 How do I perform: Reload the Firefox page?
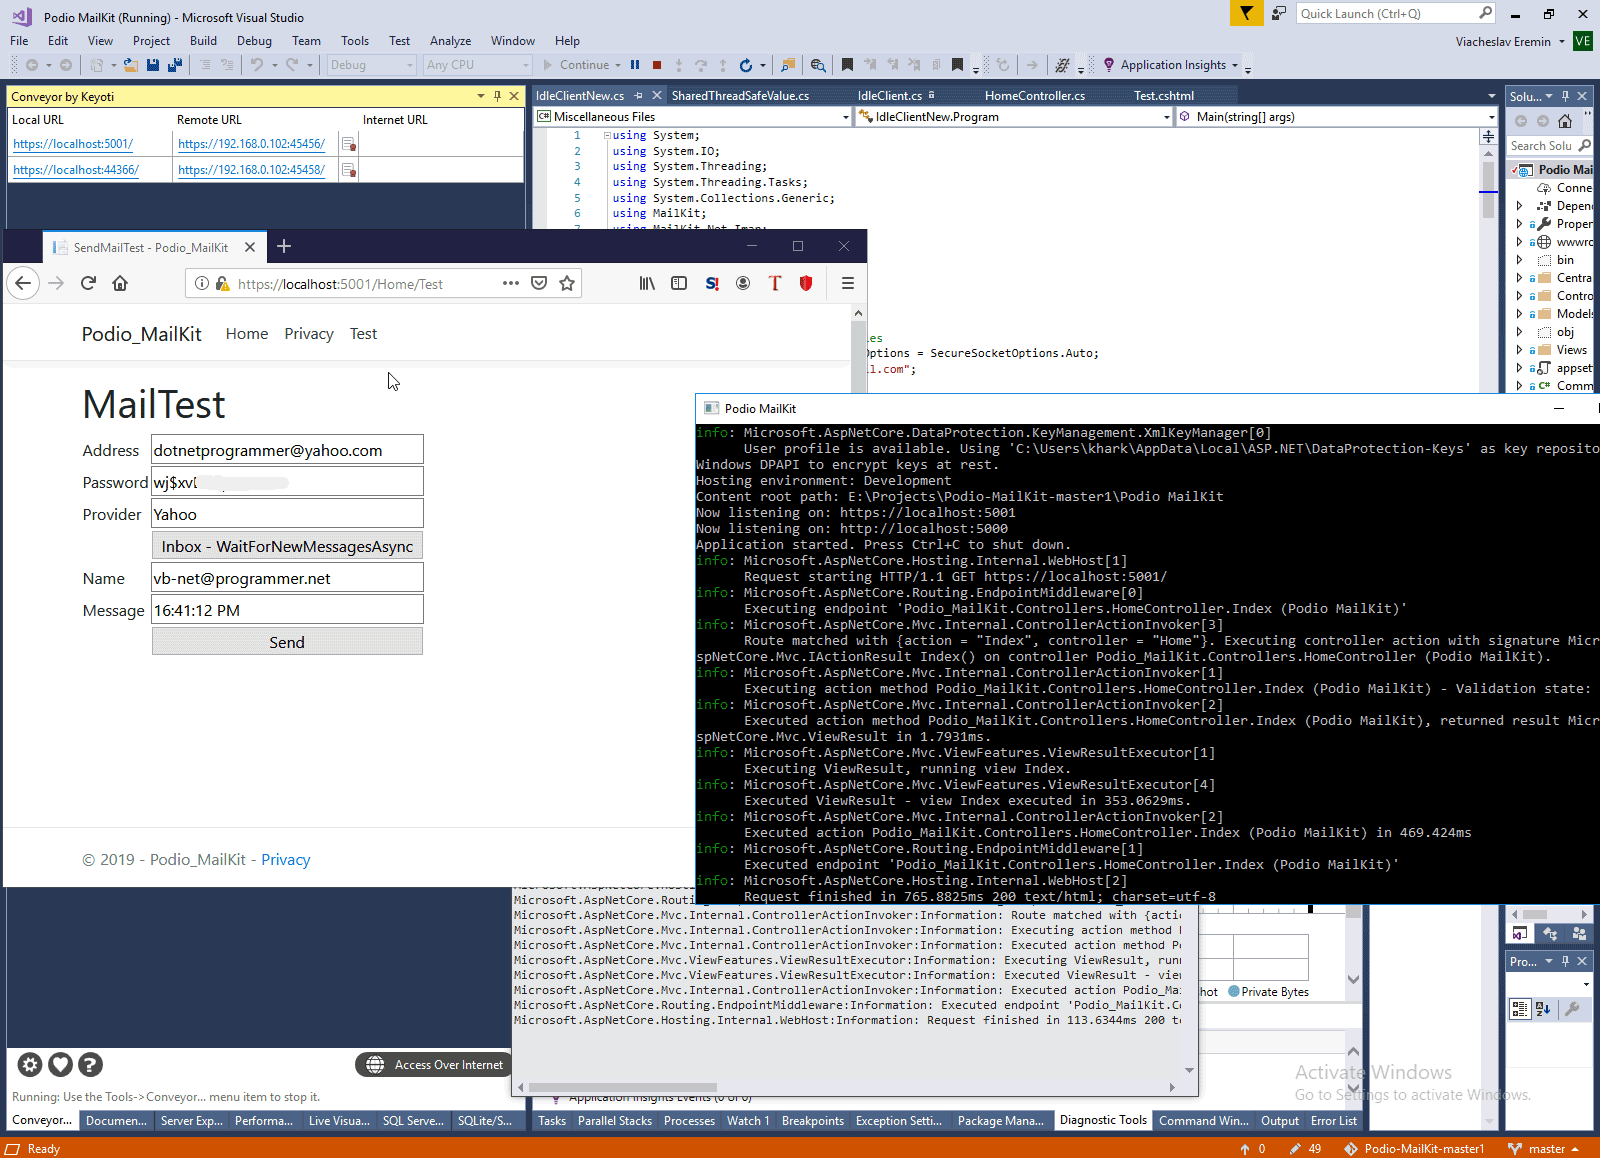point(88,283)
